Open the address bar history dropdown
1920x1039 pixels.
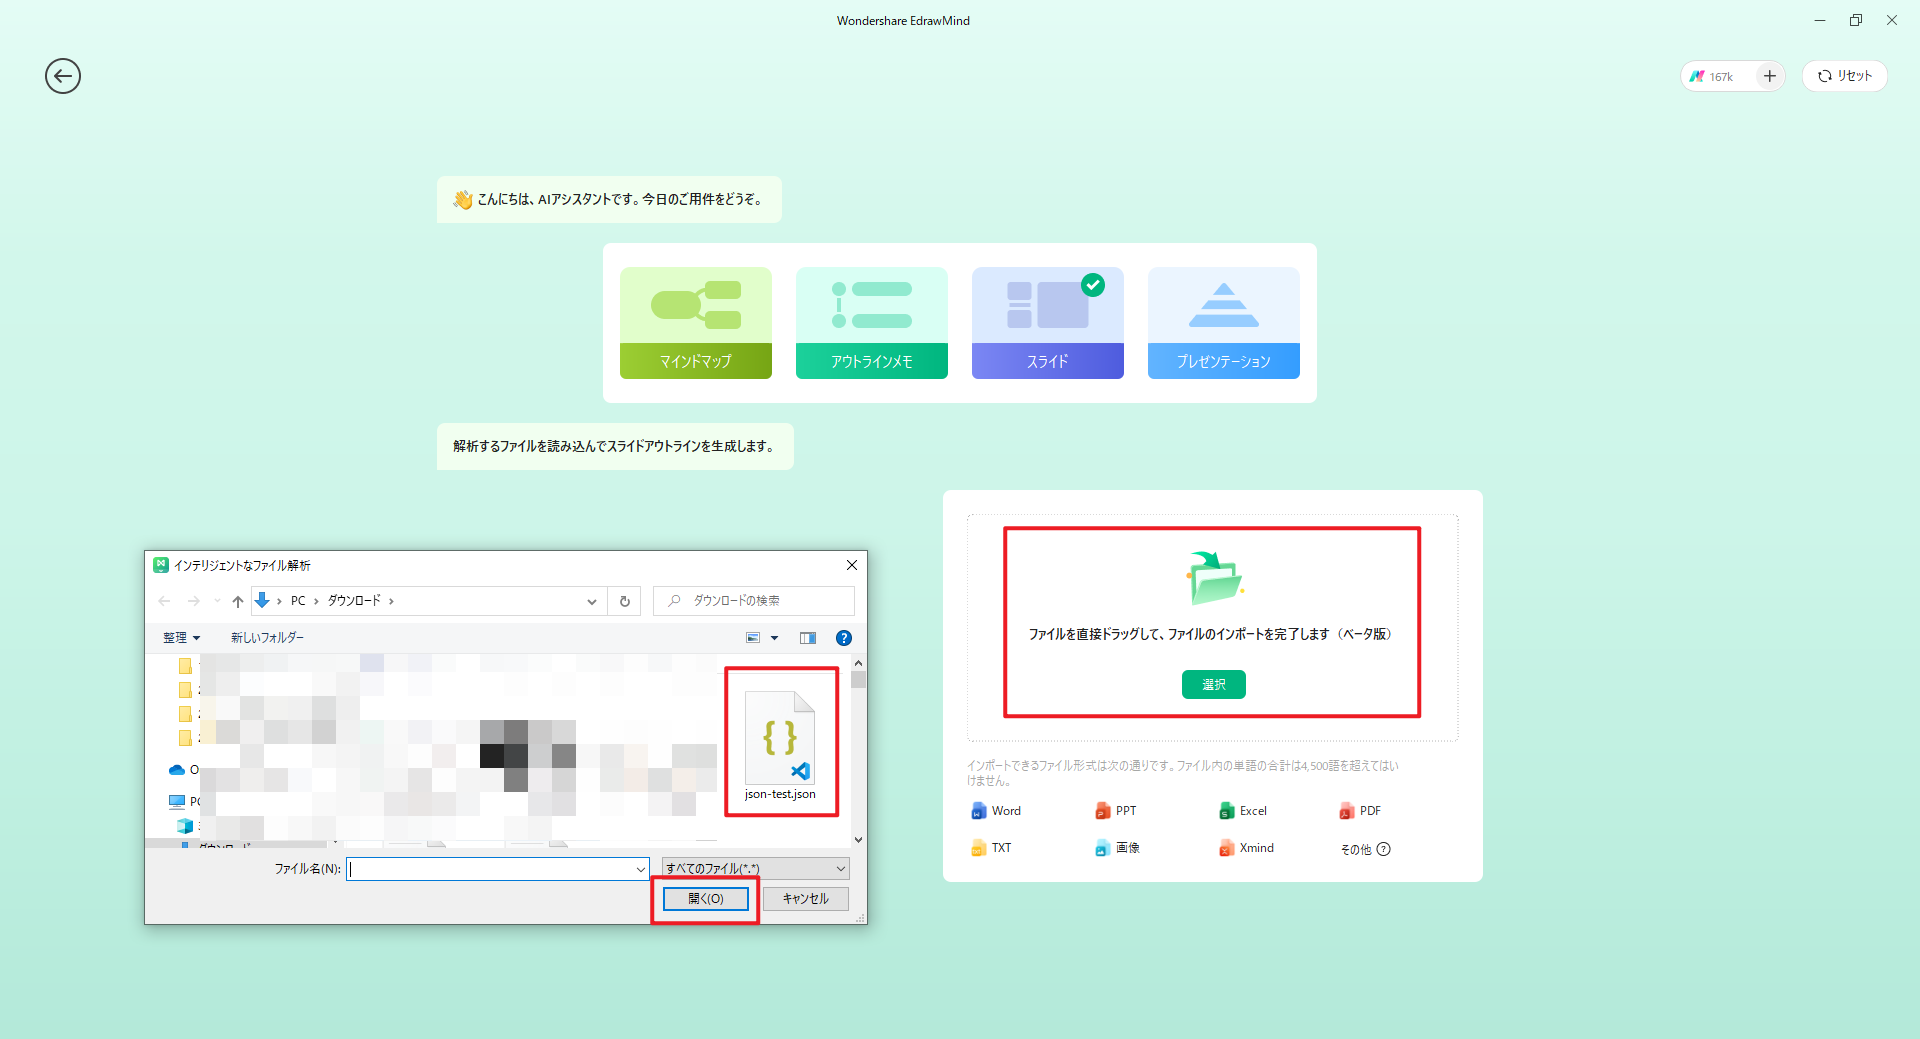[592, 601]
